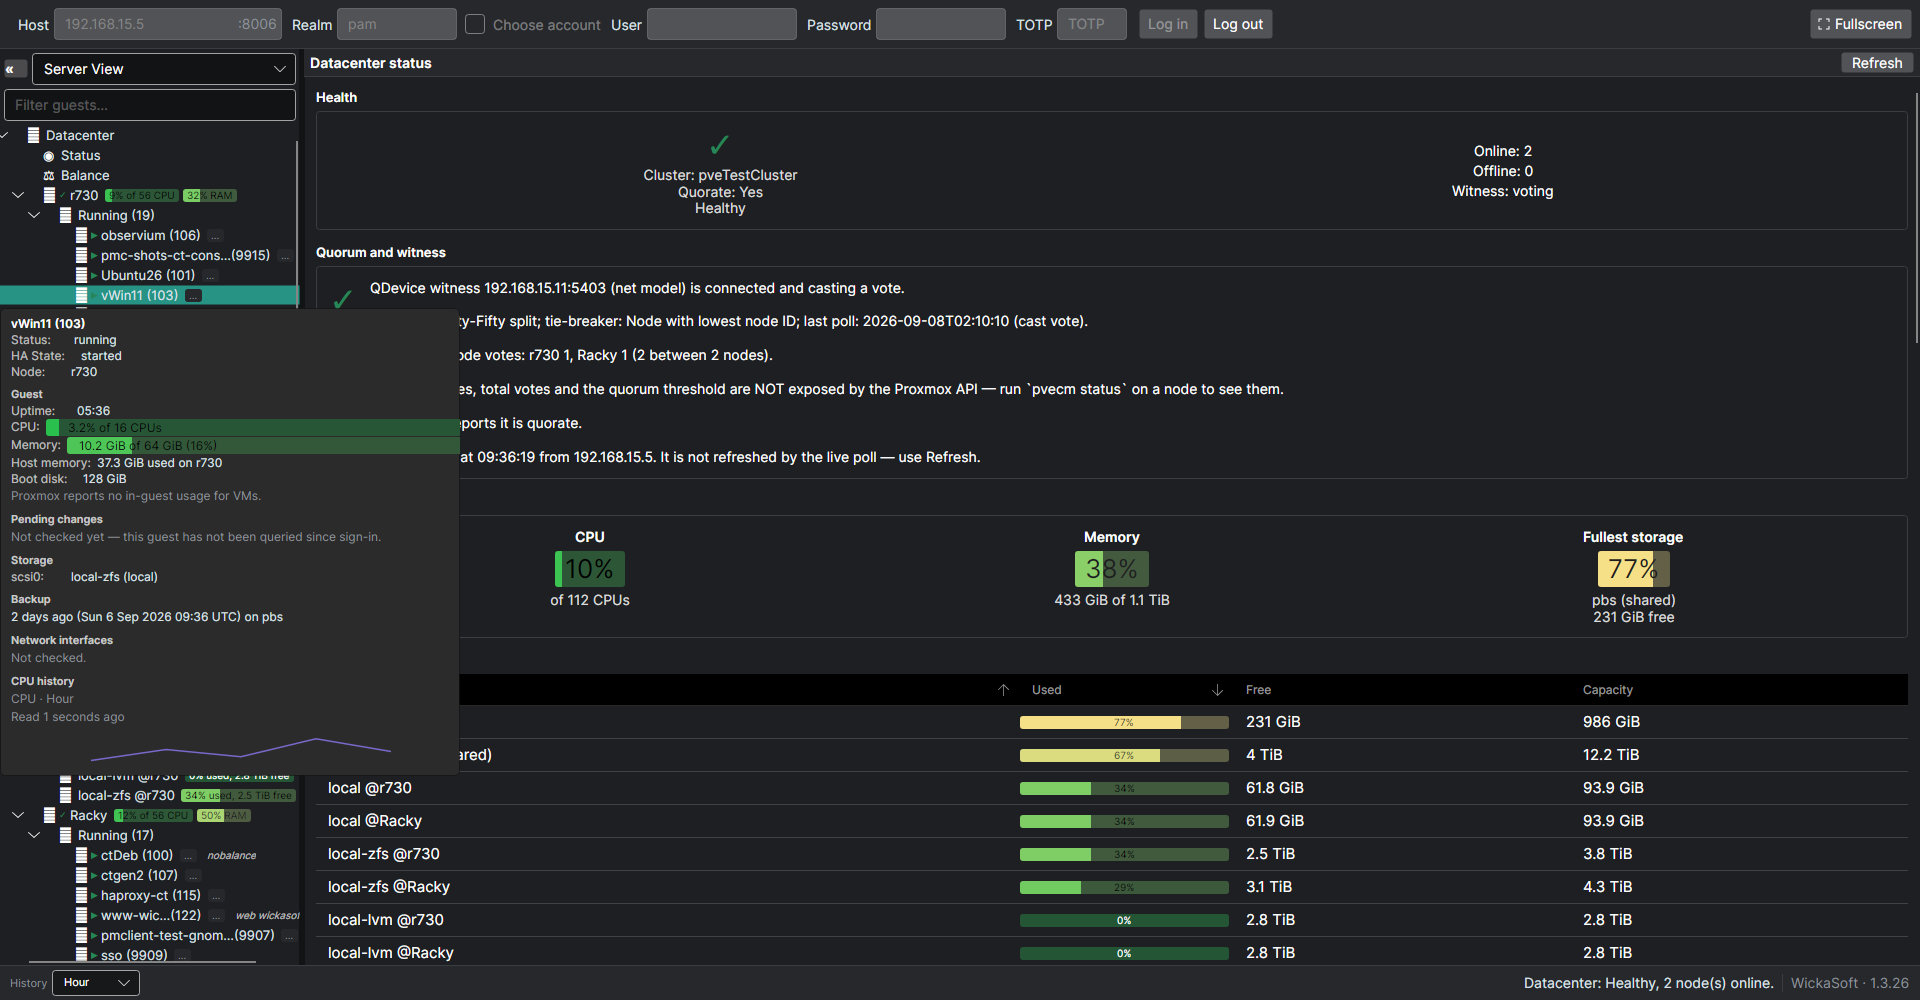Focus the Password input field
The image size is (1920, 1000).
pos(940,24)
